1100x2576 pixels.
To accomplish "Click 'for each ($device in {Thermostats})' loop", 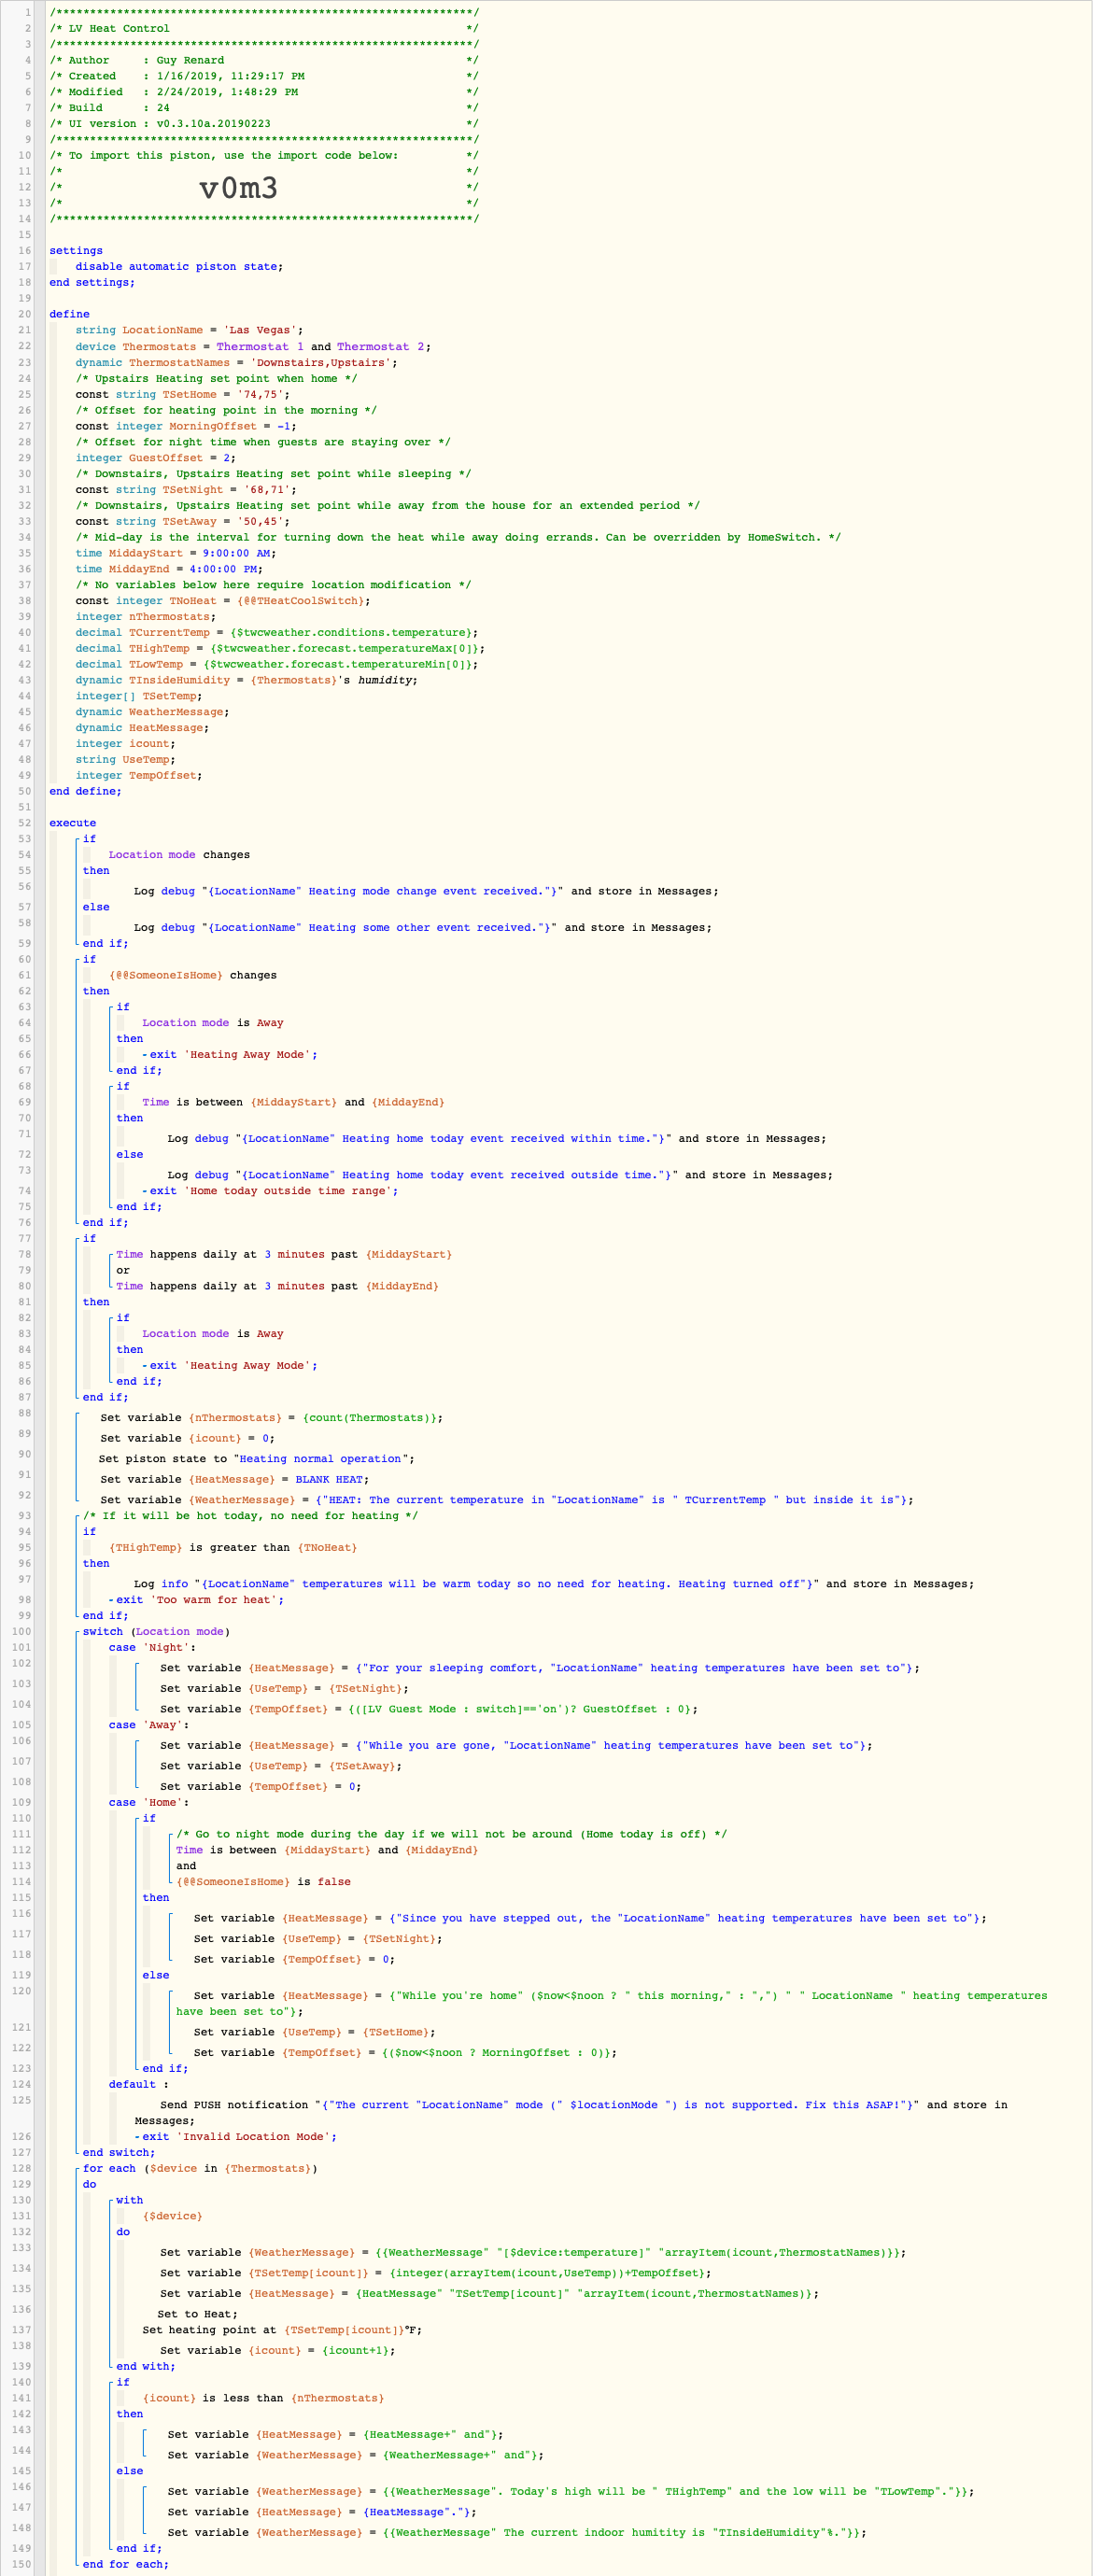I will [x=200, y=2169].
